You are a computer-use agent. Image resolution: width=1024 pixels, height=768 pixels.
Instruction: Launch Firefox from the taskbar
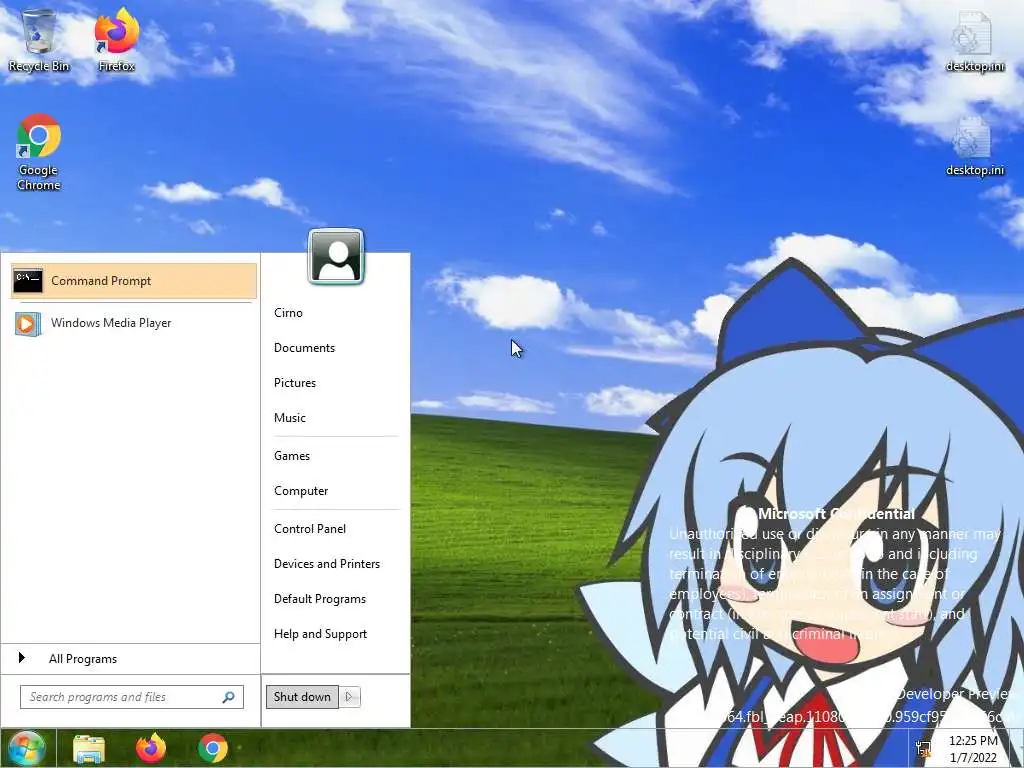[x=151, y=748]
